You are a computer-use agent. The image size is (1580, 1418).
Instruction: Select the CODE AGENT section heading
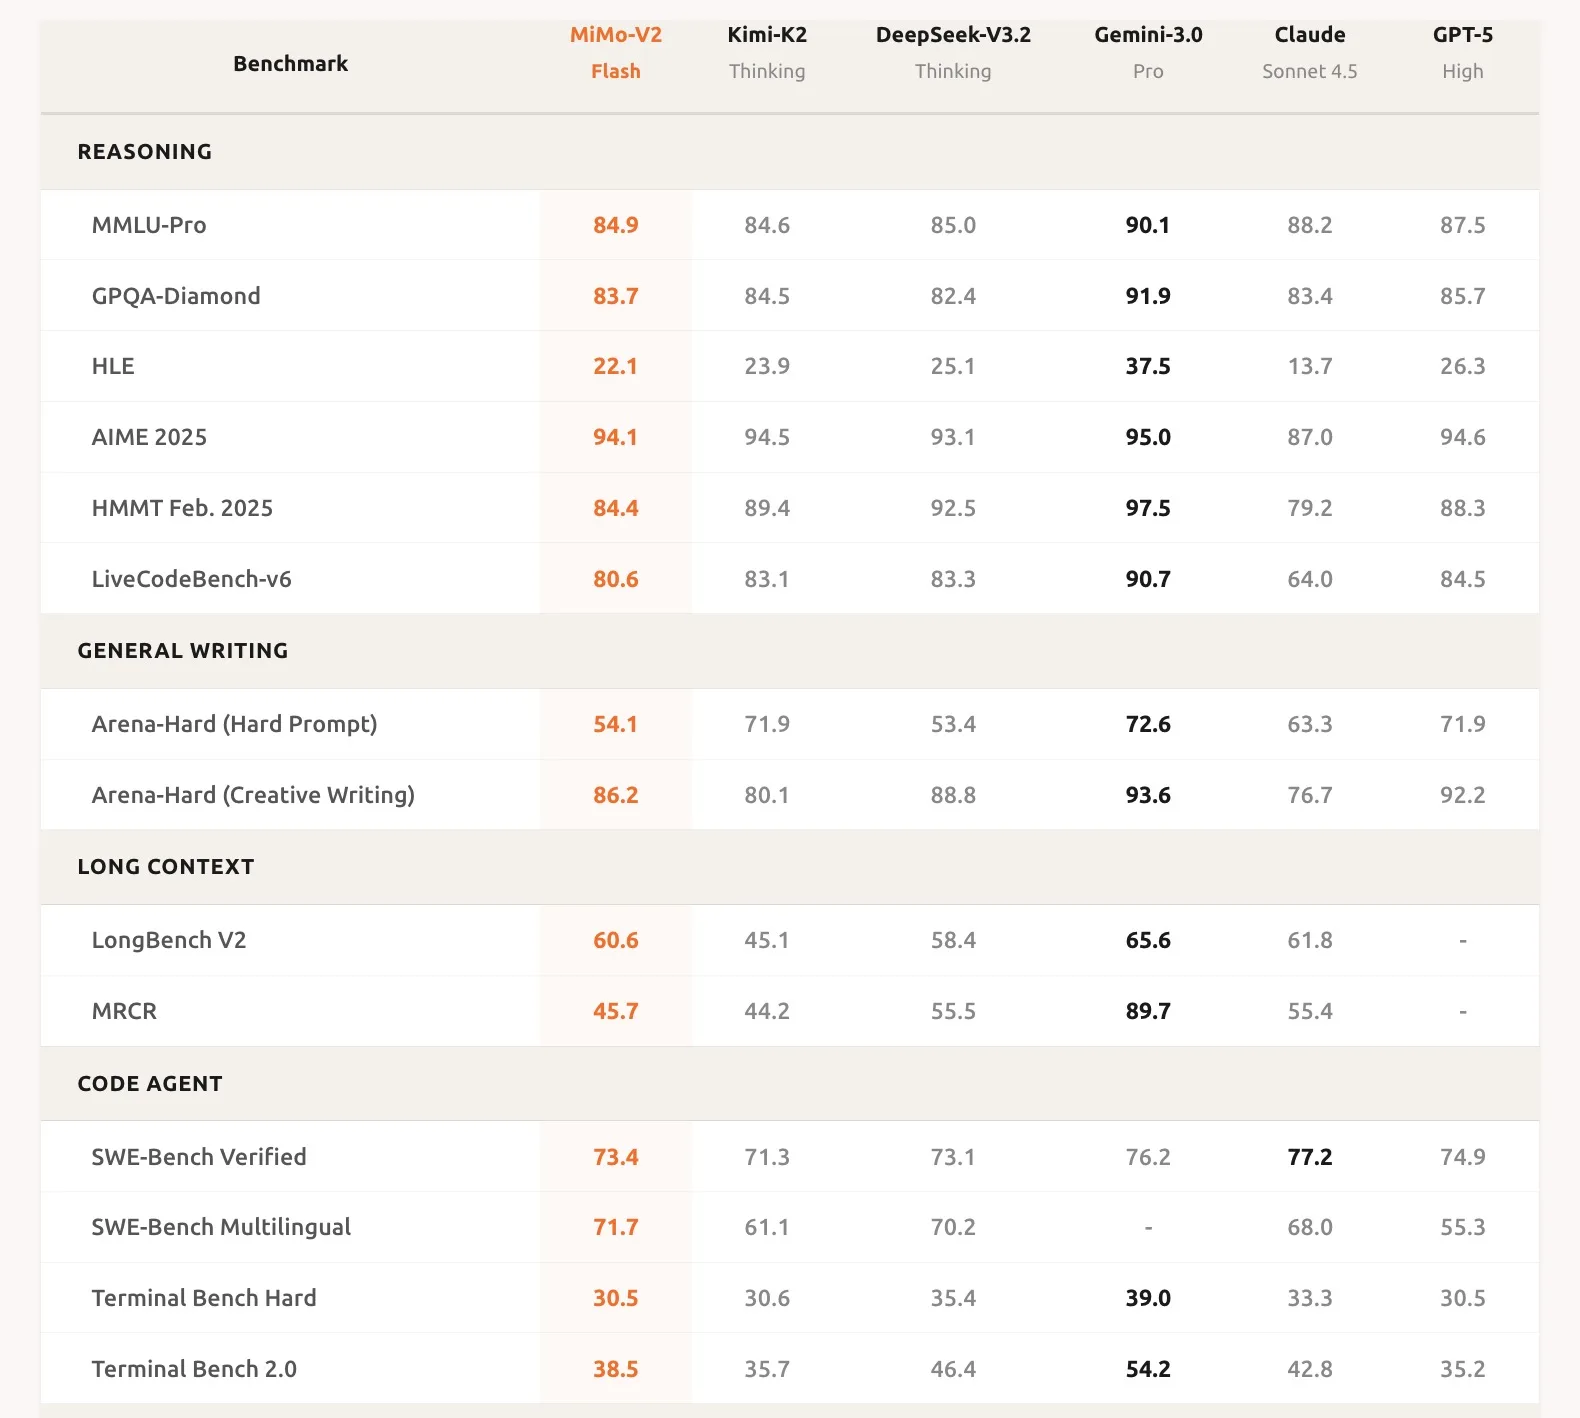pos(150,1084)
